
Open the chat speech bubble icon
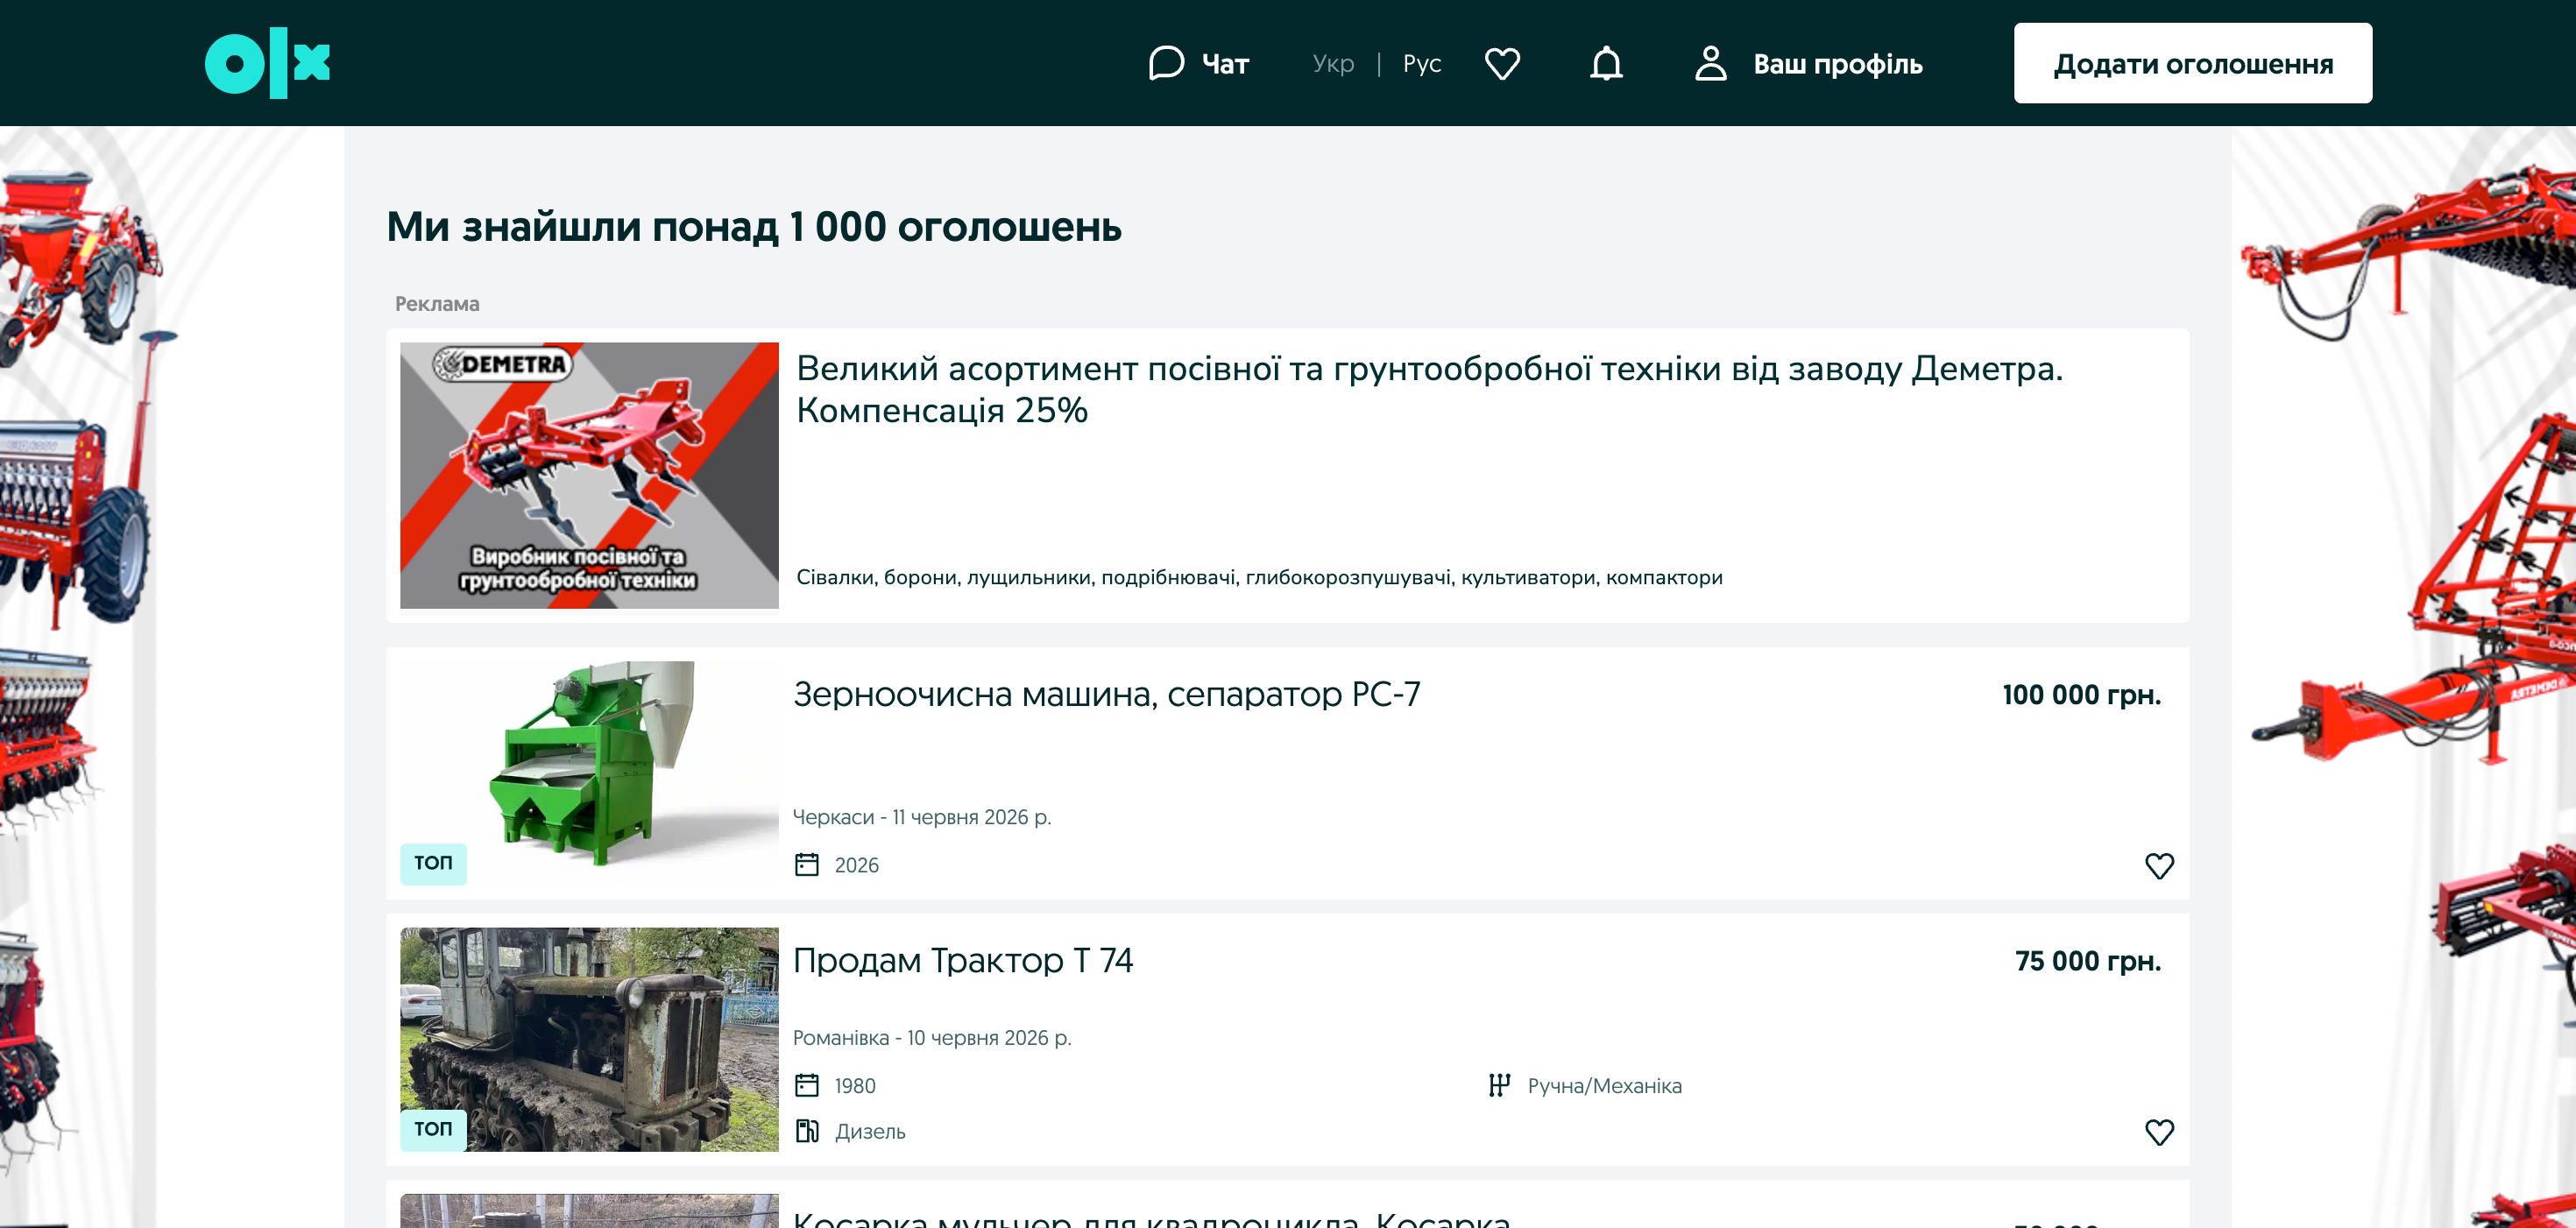(x=1166, y=63)
